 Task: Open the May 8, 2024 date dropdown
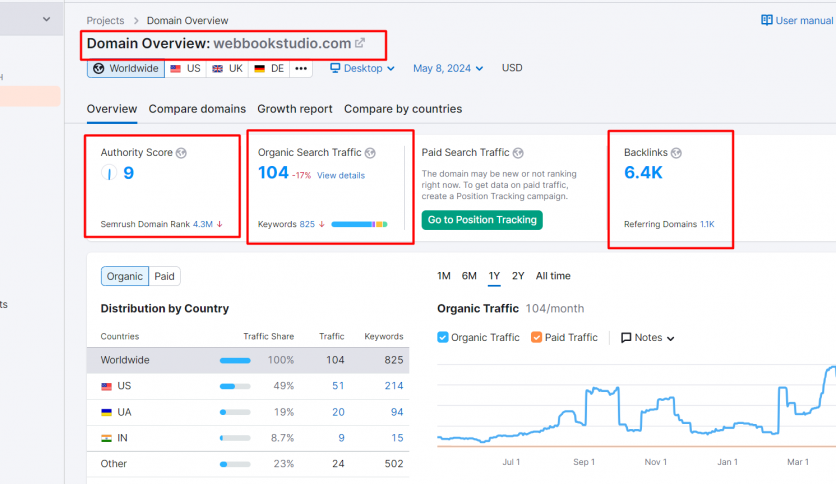pos(448,68)
